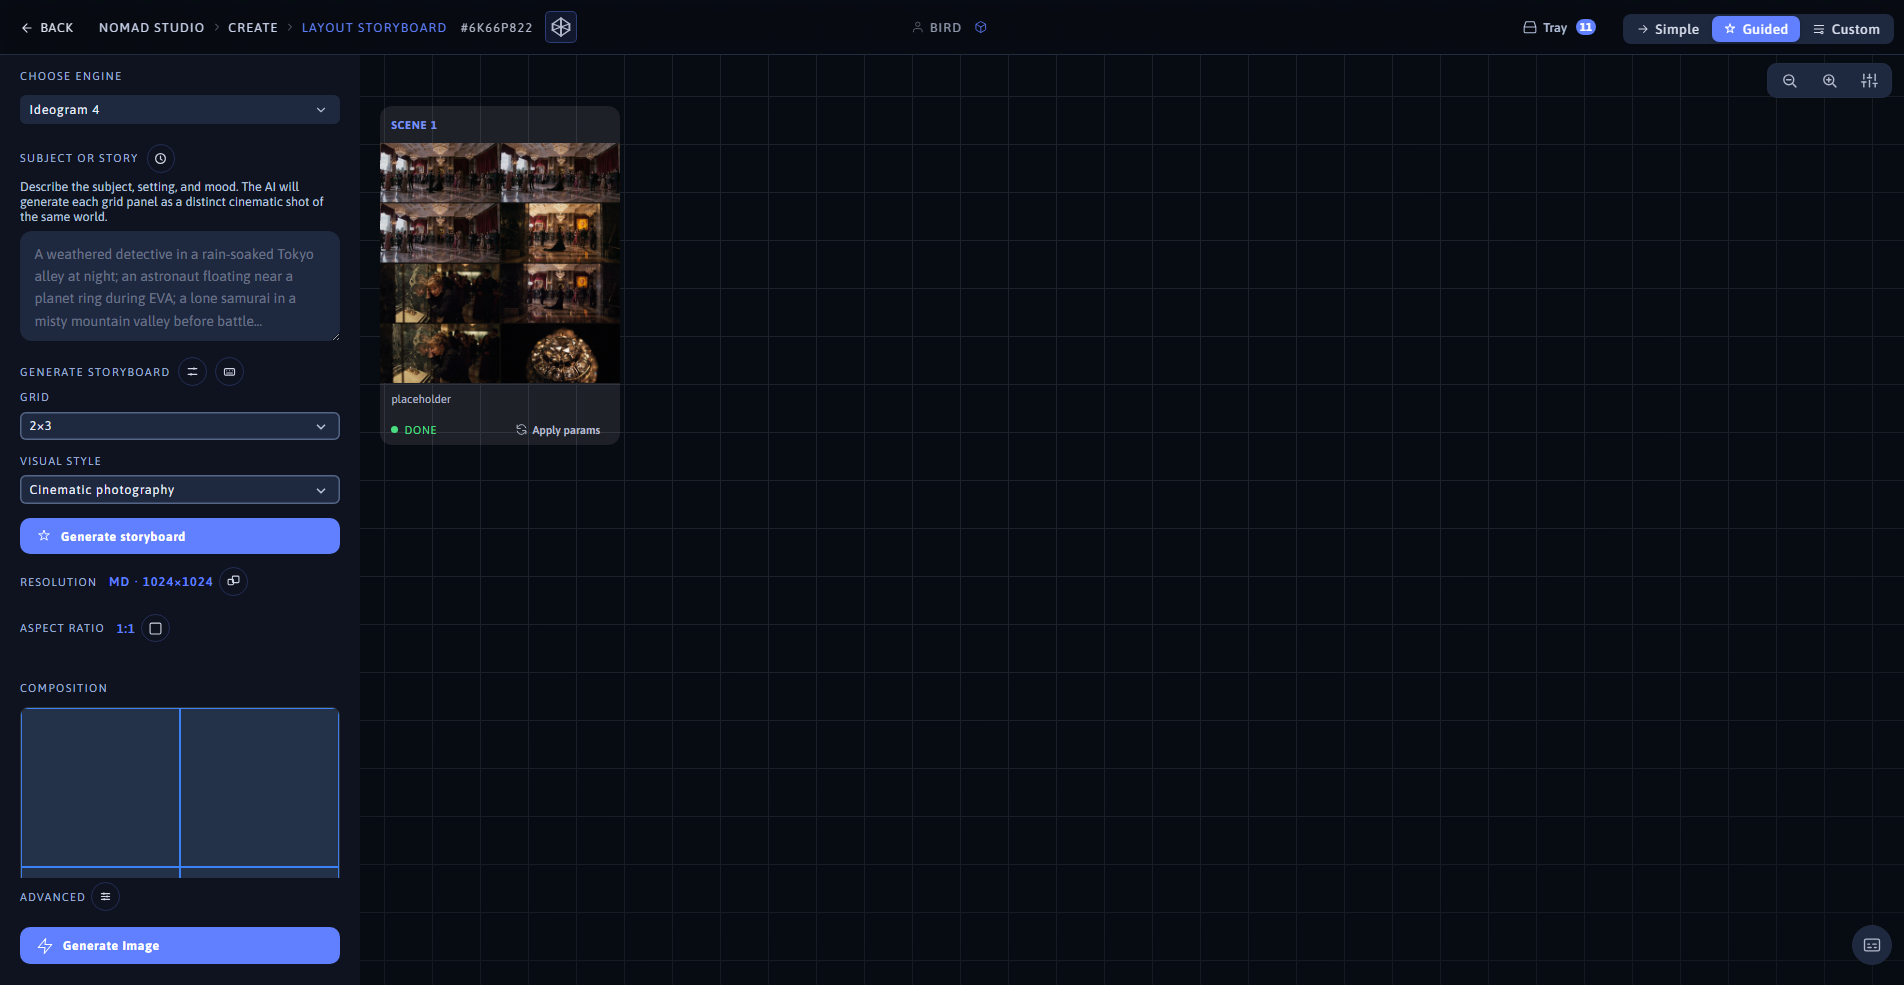
Task: Click the placeholder caption on Scene 1
Action: (x=421, y=399)
